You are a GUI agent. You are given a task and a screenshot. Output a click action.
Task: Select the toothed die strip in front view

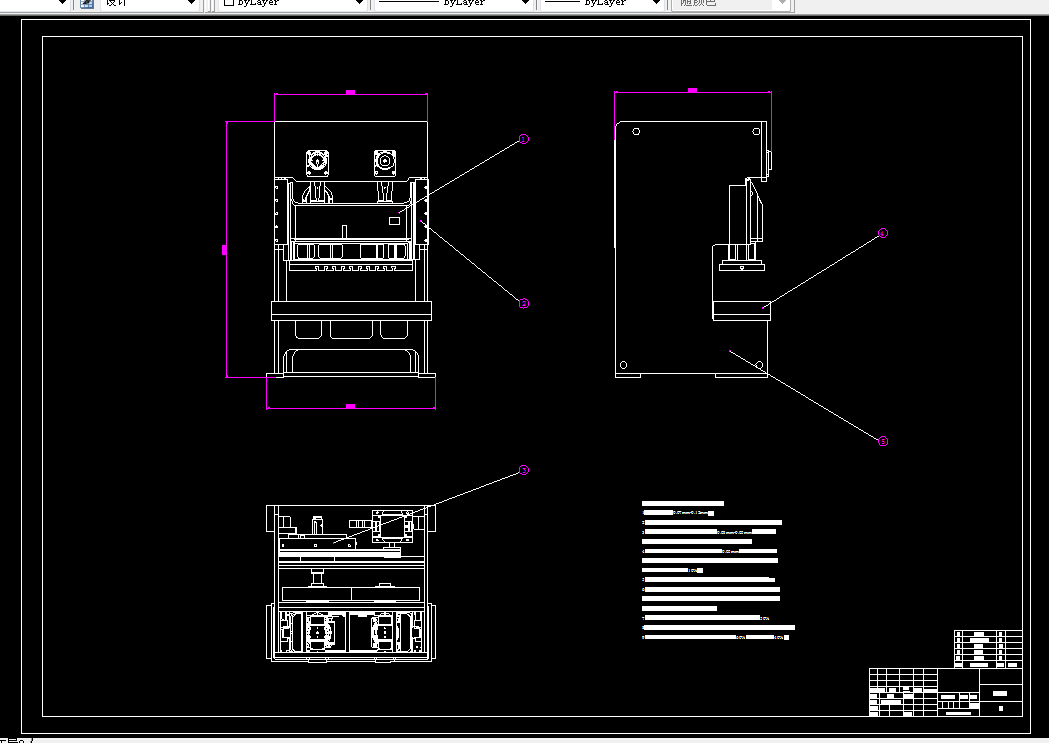click(351, 268)
